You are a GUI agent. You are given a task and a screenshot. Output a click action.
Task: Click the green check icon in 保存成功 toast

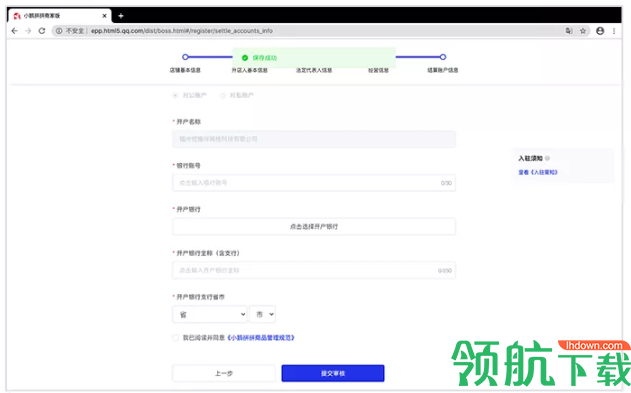click(245, 58)
